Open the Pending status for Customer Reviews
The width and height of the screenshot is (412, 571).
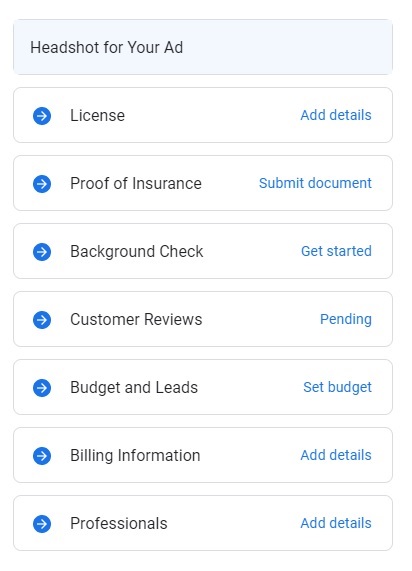(346, 319)
